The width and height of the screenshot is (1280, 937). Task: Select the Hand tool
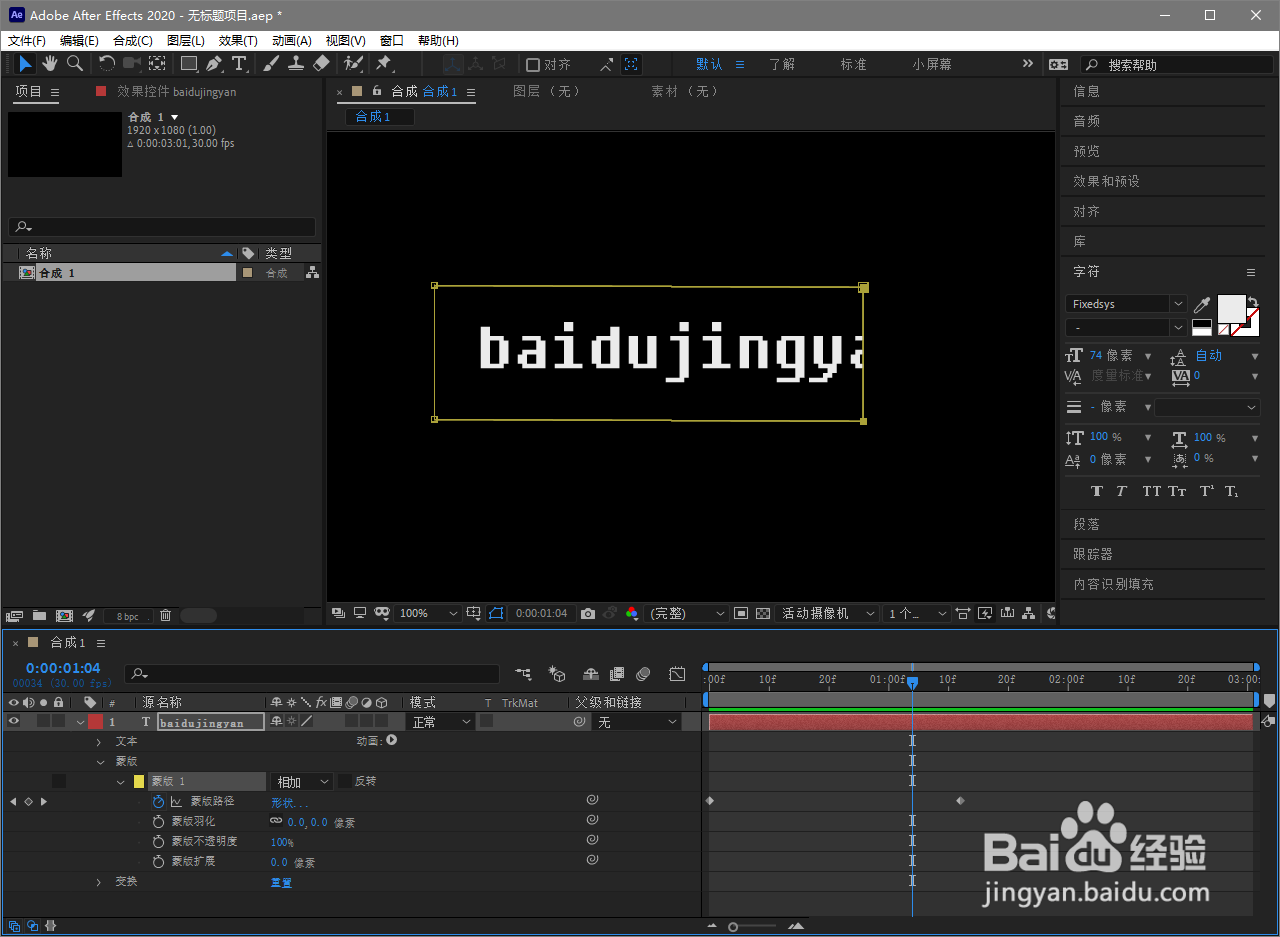pos(50,64)
